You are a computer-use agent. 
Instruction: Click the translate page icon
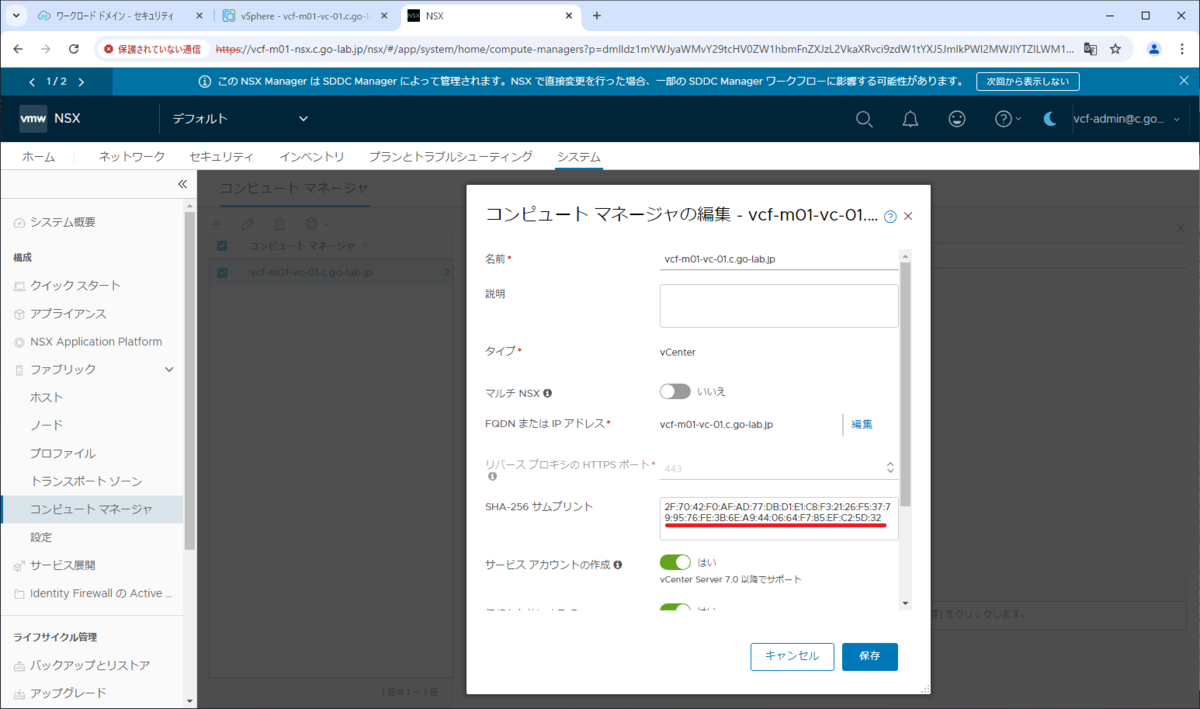[x=1090, y=48]
